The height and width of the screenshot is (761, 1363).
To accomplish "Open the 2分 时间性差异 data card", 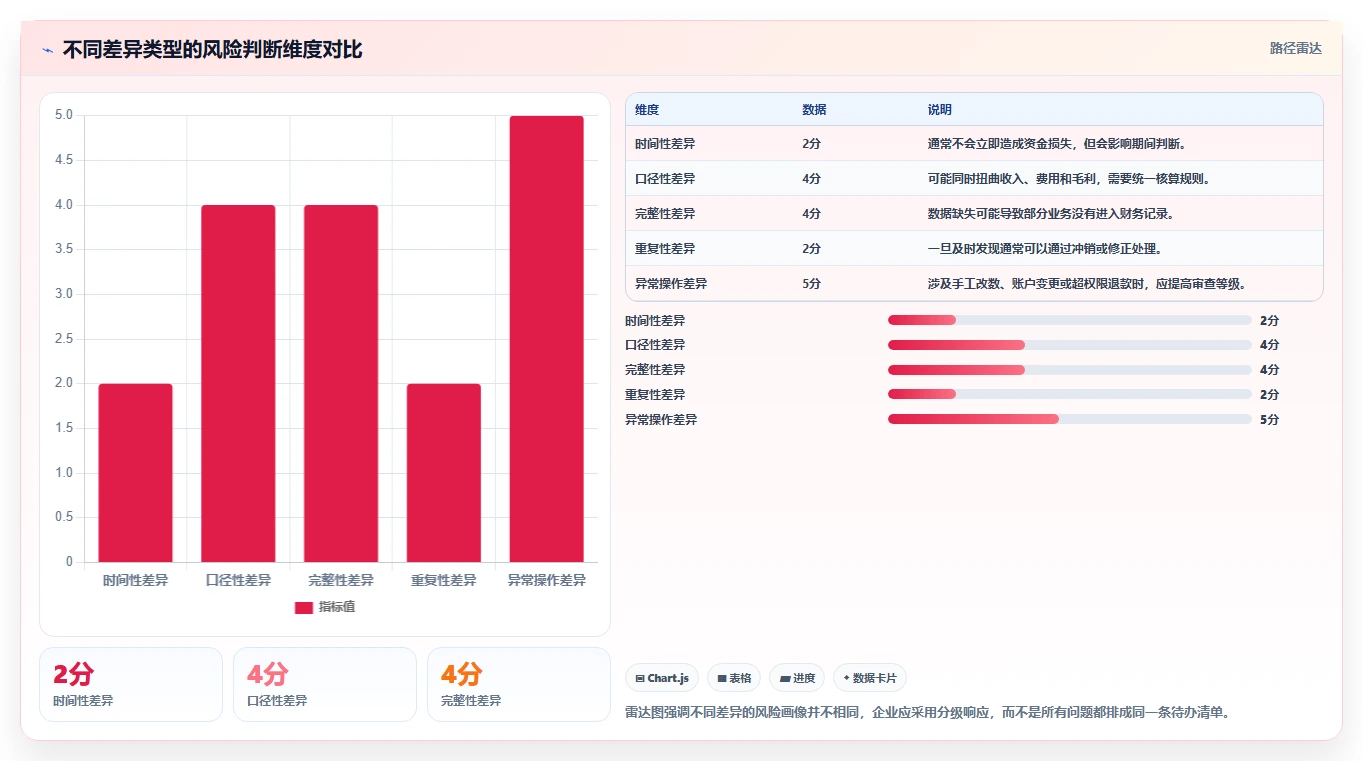I will coord(131,684).
